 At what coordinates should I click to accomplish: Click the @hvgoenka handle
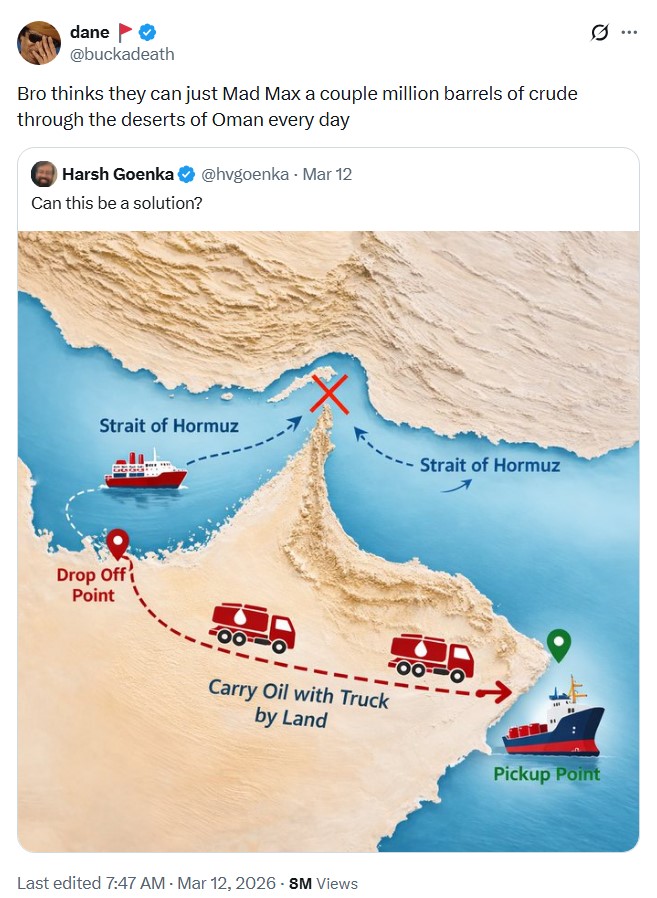245,175
